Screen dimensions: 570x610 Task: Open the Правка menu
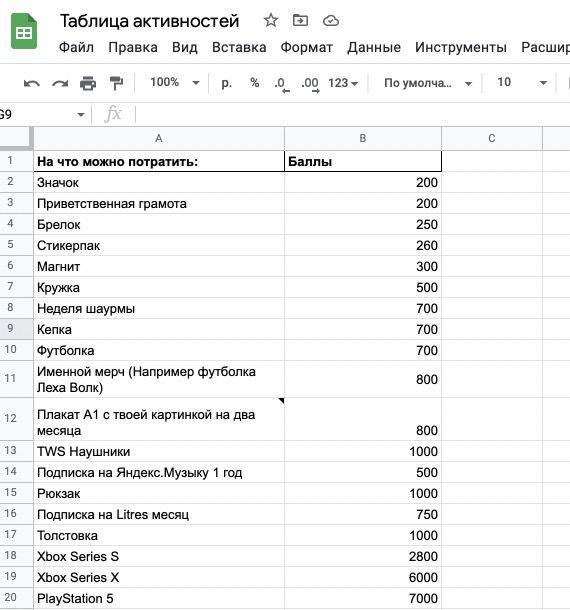click(133, 47)
